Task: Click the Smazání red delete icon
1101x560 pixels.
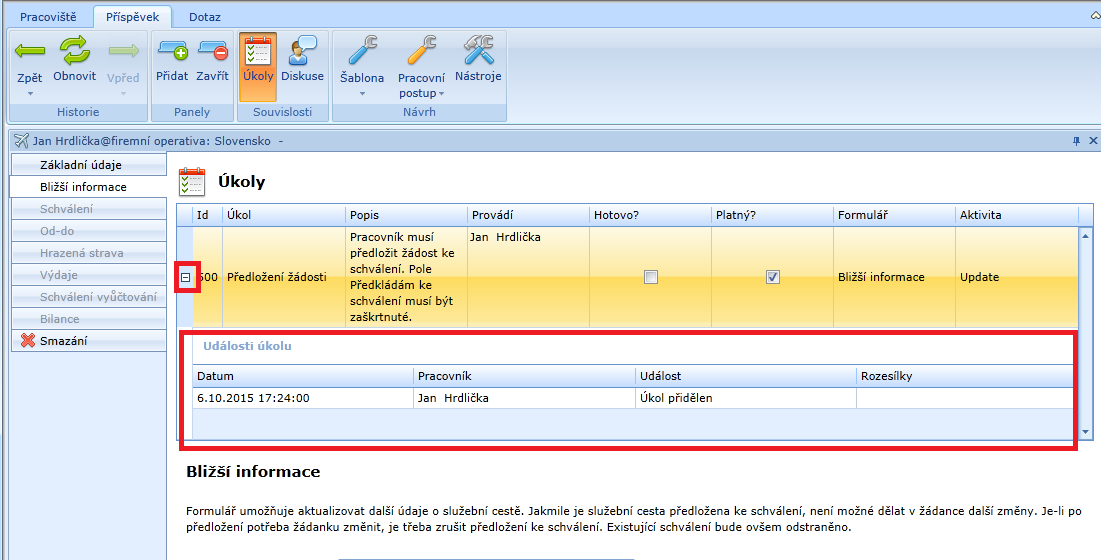Action: coord(28,341)
